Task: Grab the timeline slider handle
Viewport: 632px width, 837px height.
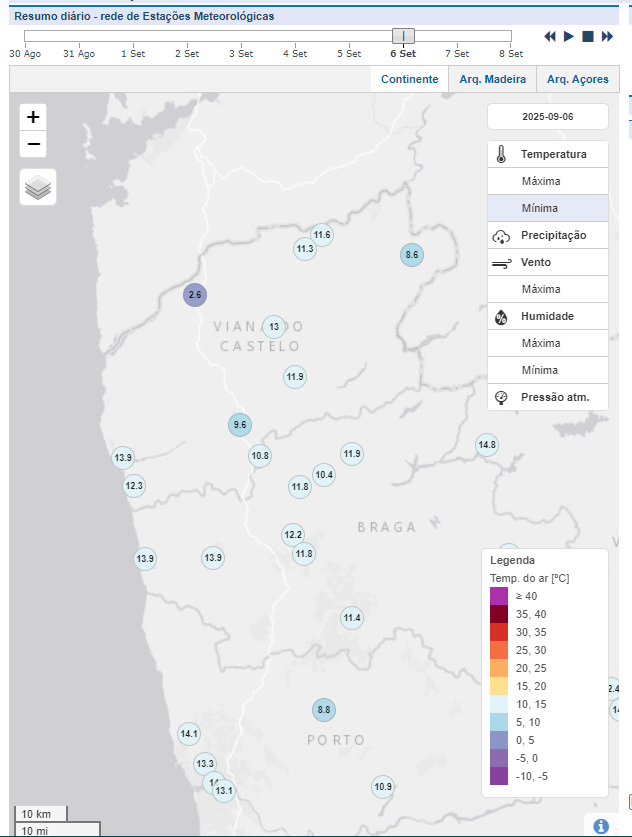Action: pos(404,36)
